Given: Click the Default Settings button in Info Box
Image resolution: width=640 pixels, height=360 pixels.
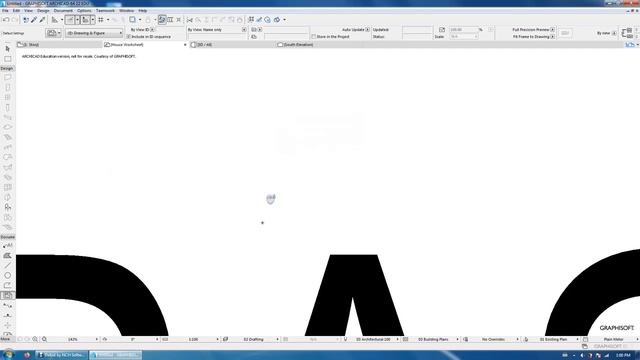Looking at the screenshot, I should [x=13, y=33].
